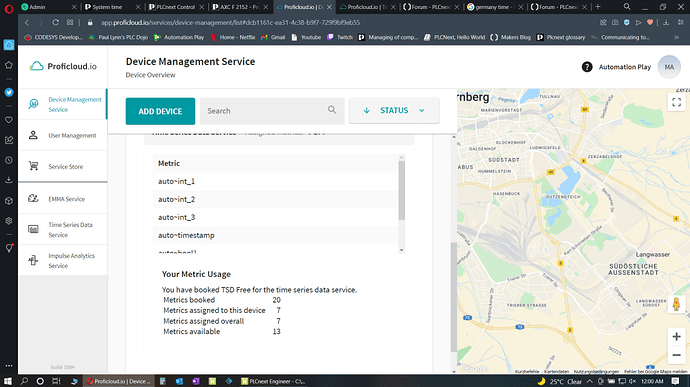The height and width of the screenshot is (387, 690).
Task: Open Impulse Analytics Service in sidebar
Action: pos(62,261)
